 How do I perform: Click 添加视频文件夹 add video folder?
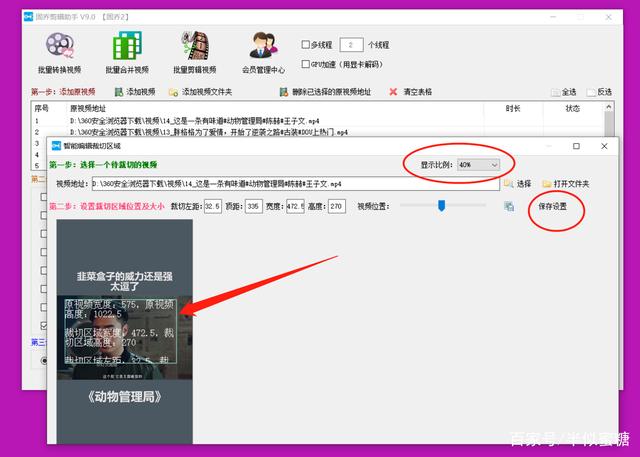(200, 92)
